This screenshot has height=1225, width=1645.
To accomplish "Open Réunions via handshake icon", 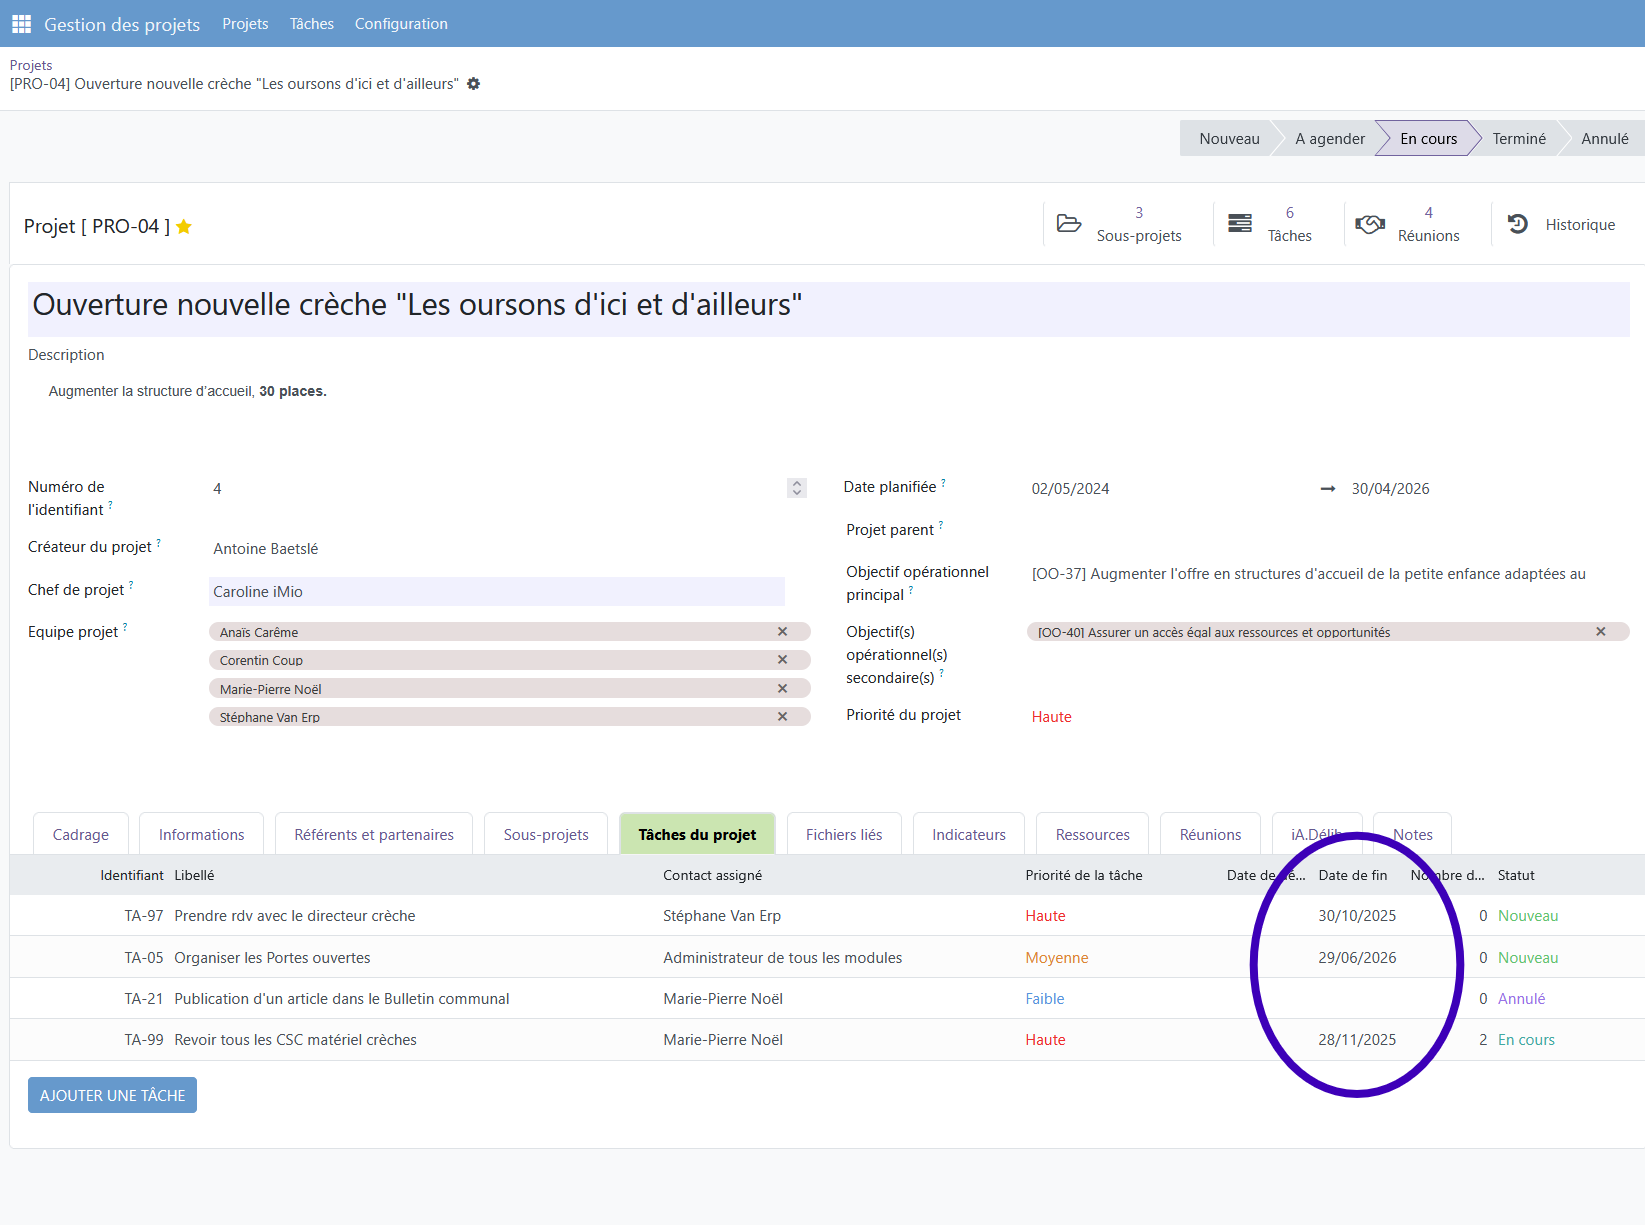I will (1369, 224).
